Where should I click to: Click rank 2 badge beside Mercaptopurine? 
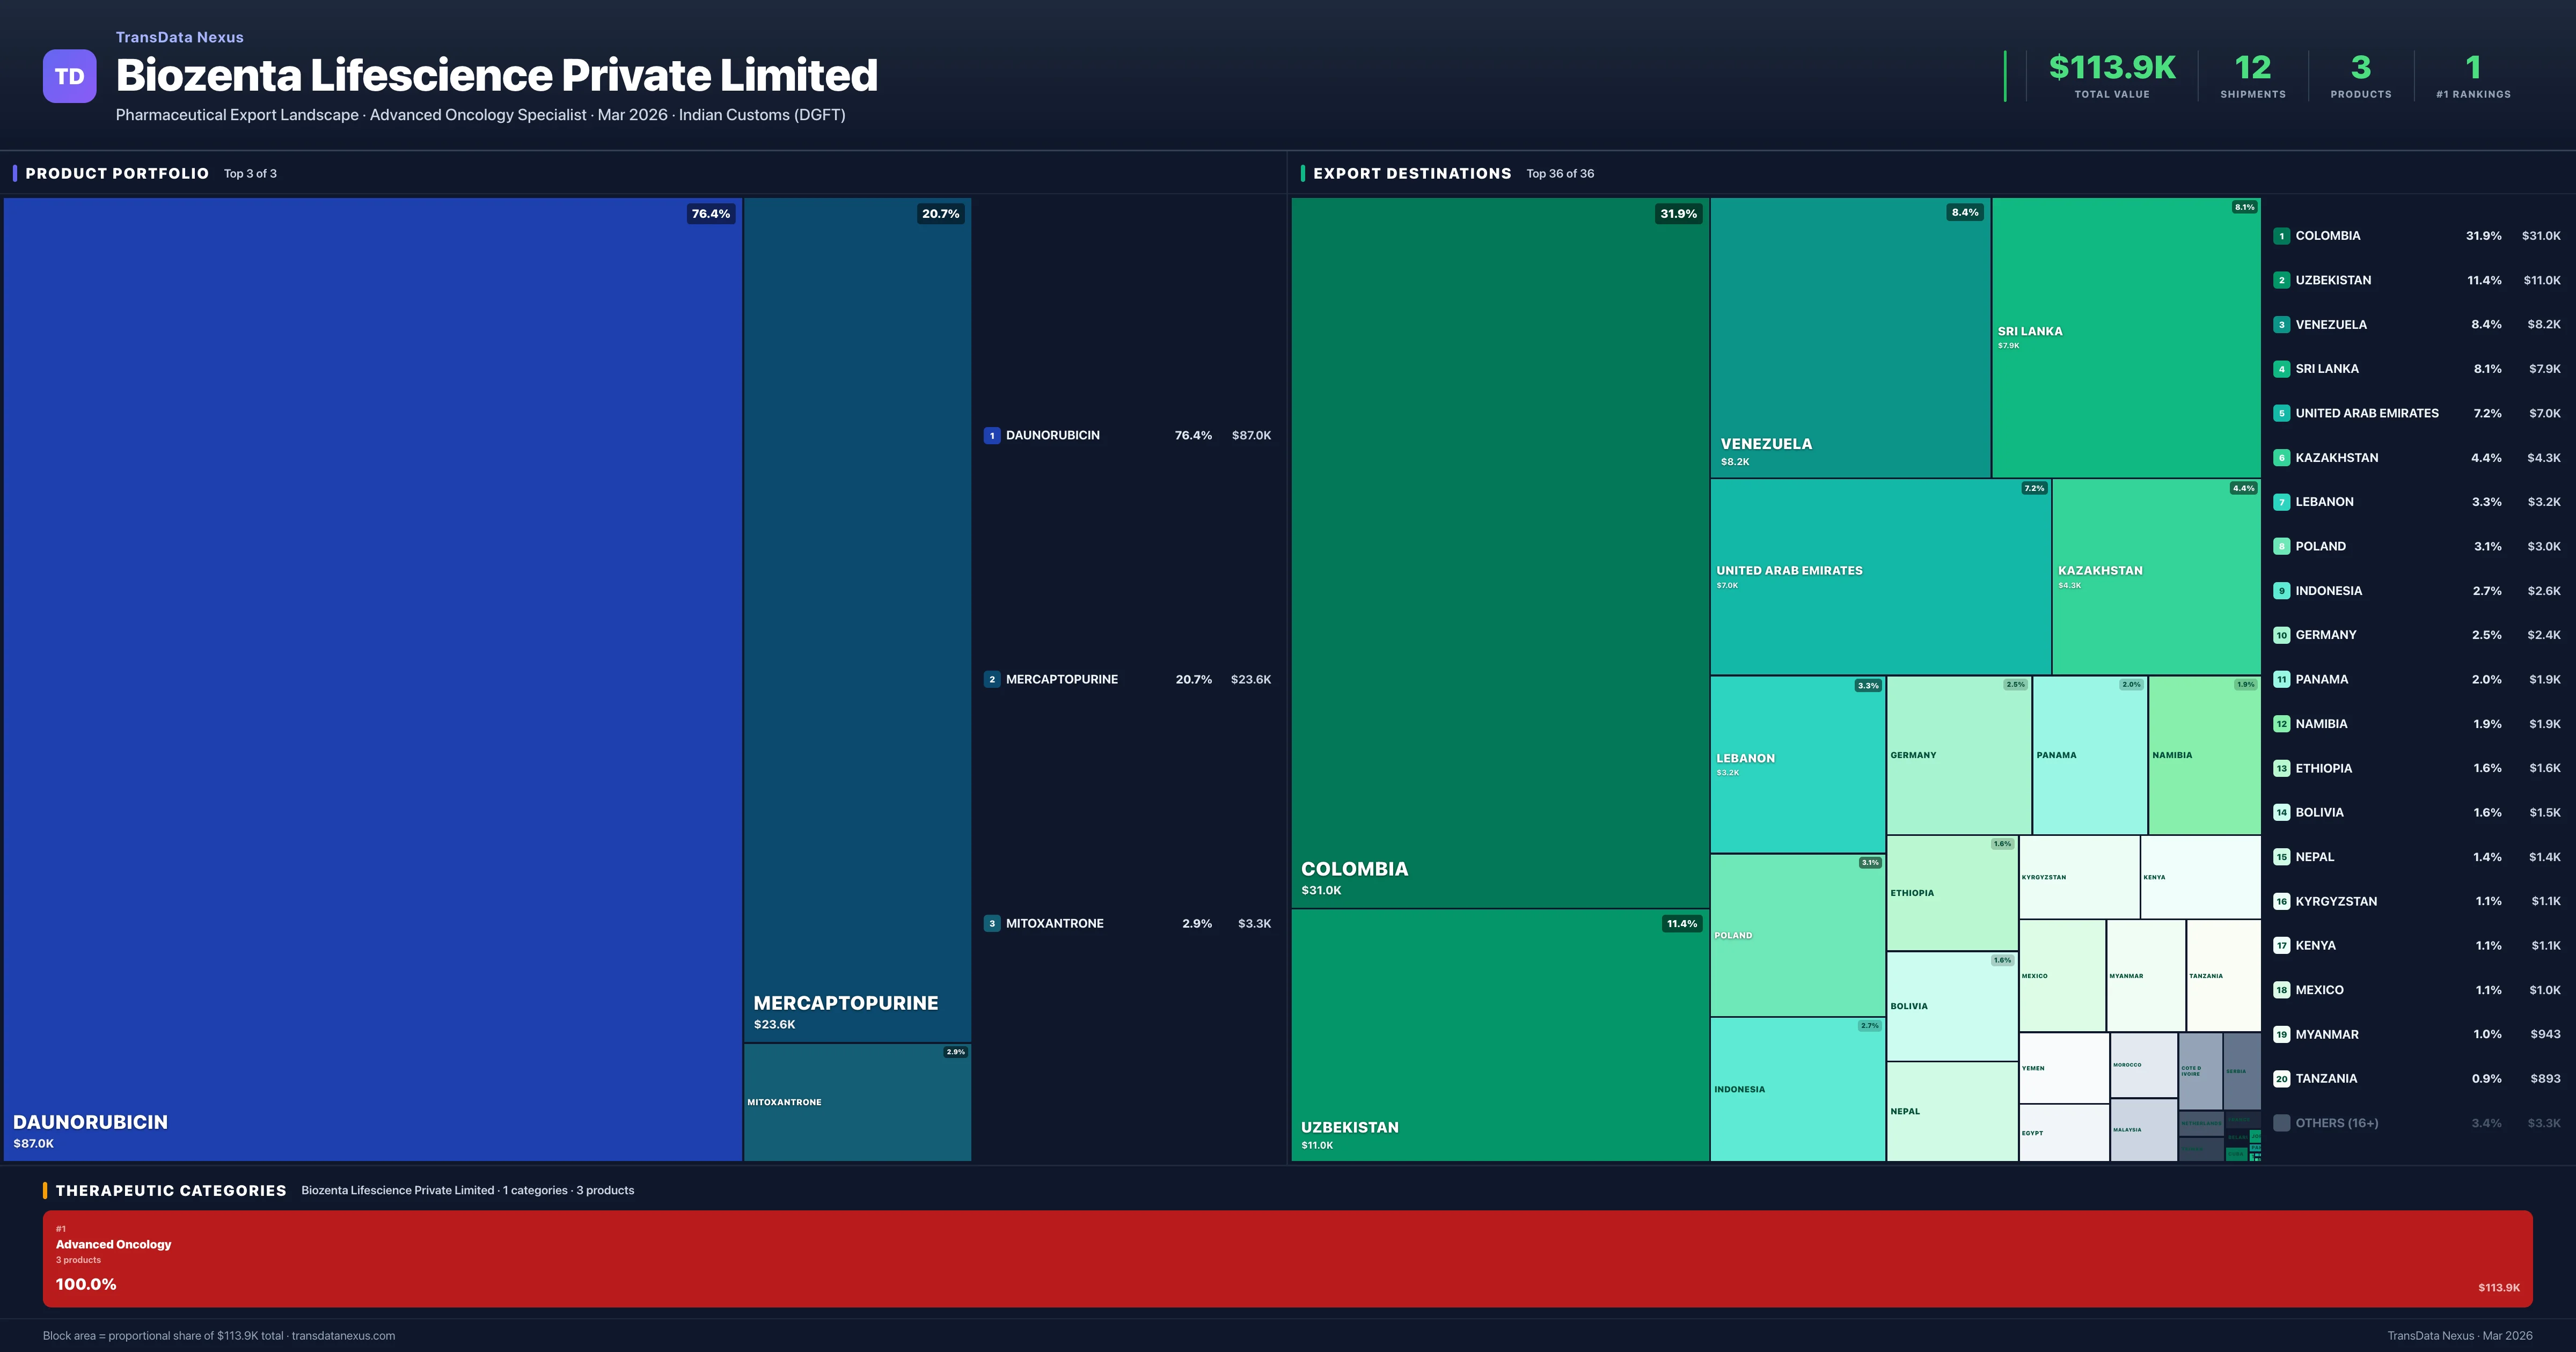991,679
